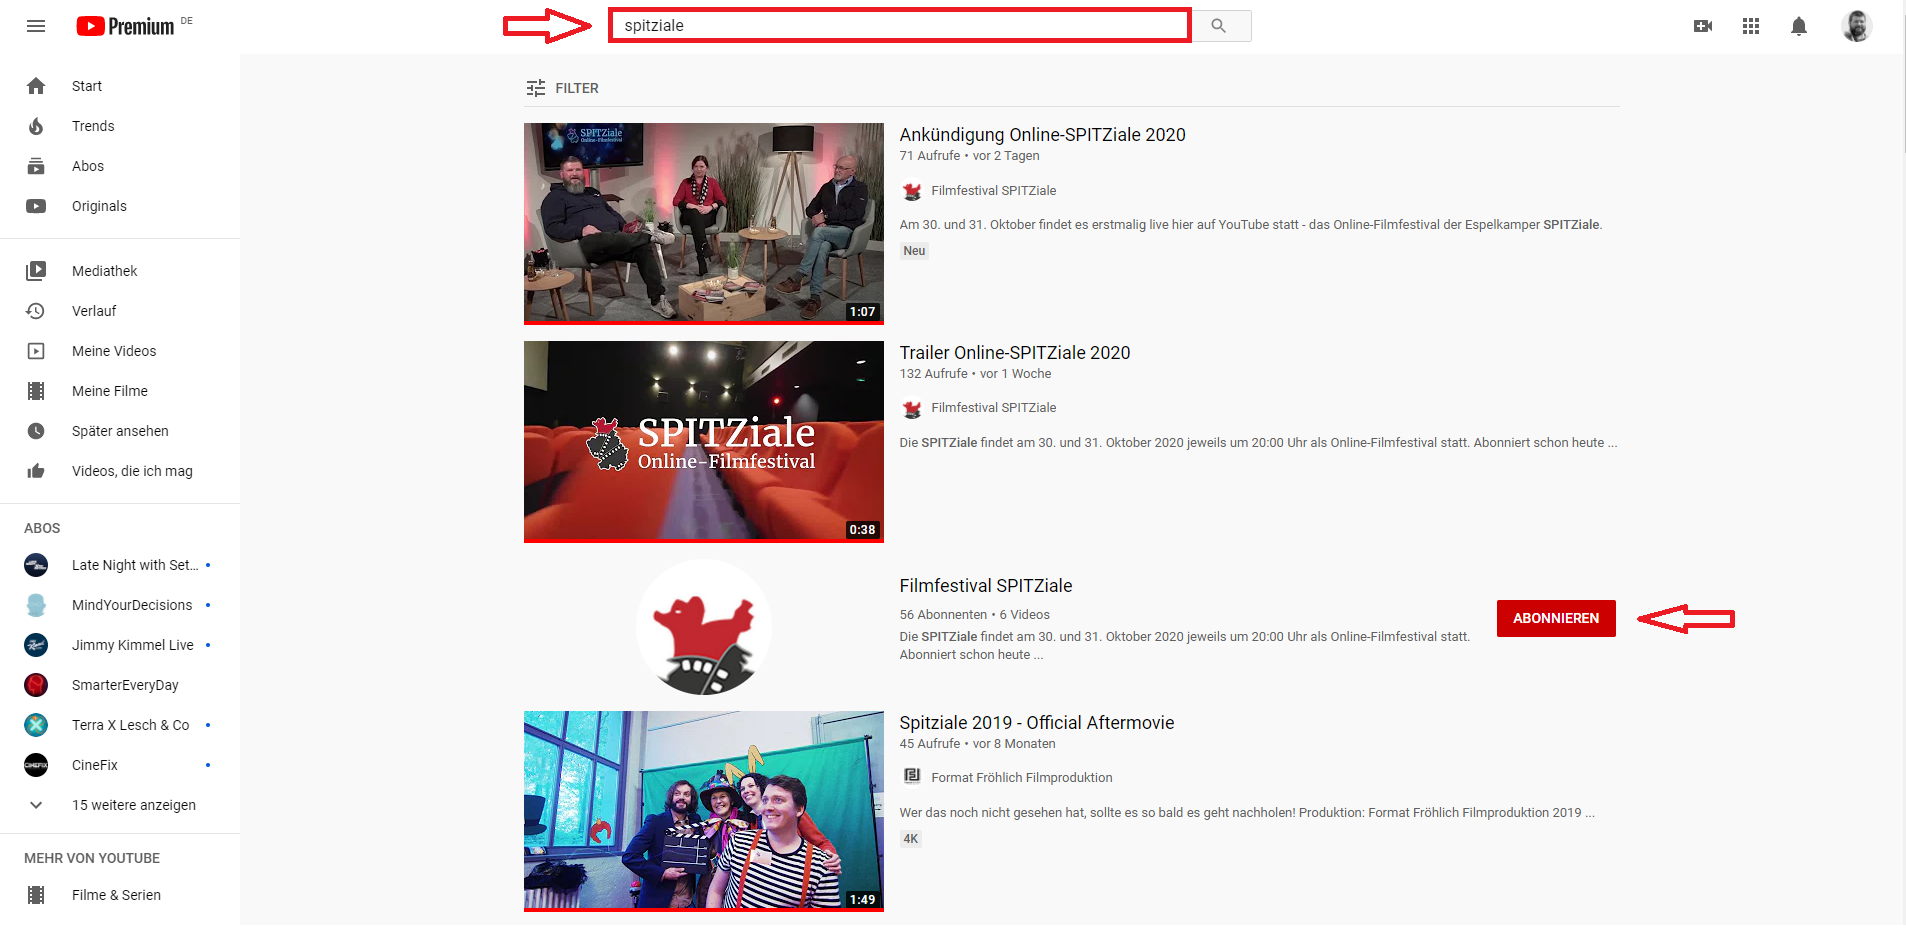This screenshot has width=1906, height=940.
Task: Click the Originals play icon
Action: click(x=36, y=206)
